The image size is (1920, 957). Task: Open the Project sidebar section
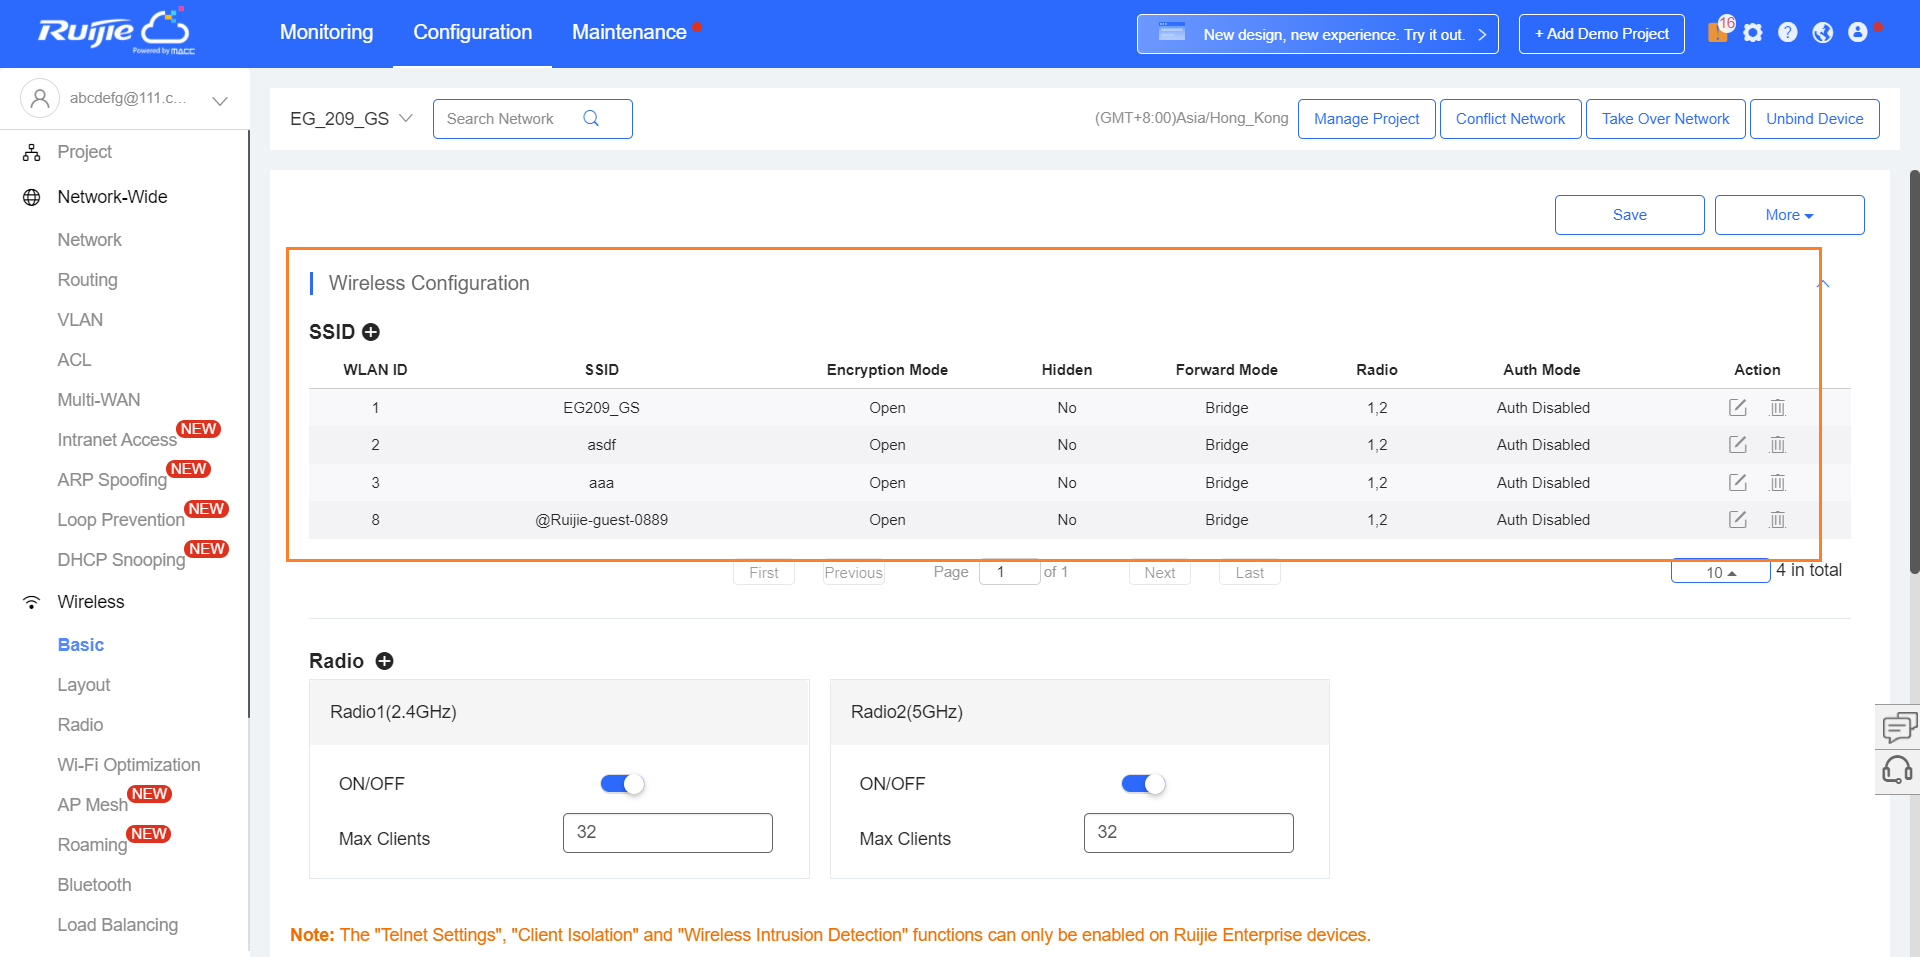pos(84,152)
